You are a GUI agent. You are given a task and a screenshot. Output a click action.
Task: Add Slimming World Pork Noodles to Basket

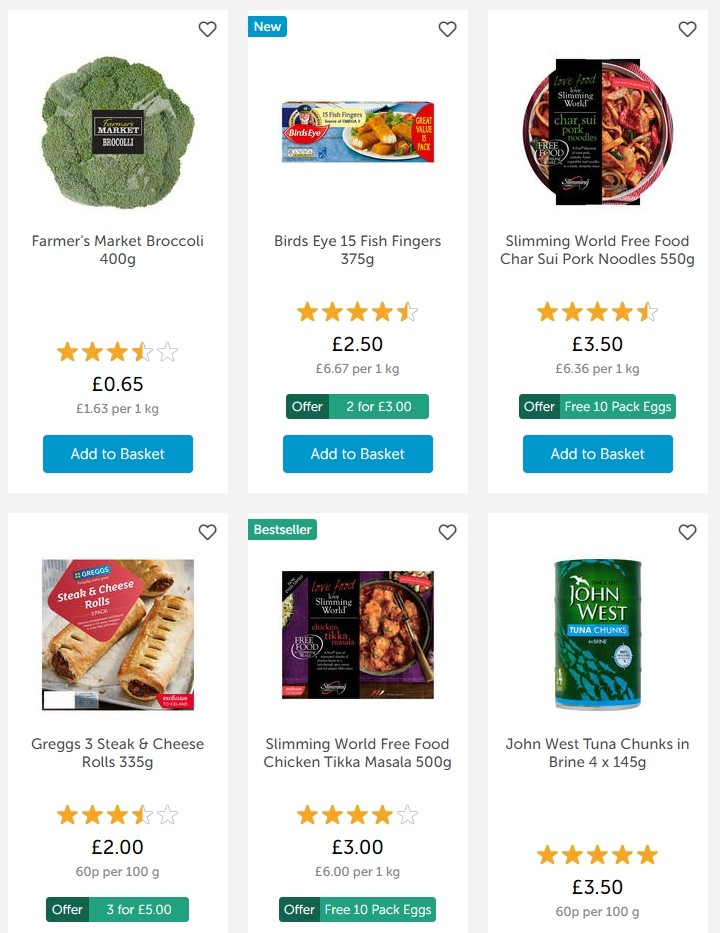pos(597,454)
